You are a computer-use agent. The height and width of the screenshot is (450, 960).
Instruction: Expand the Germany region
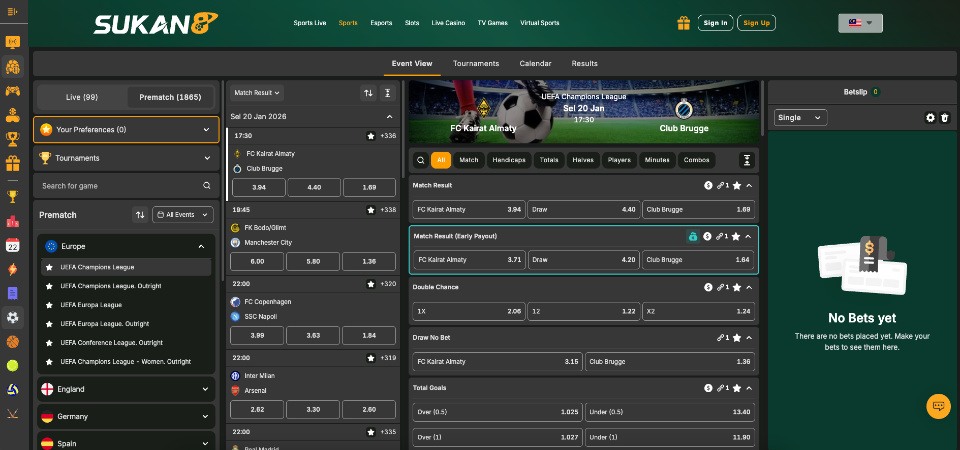tap(126, 416)
